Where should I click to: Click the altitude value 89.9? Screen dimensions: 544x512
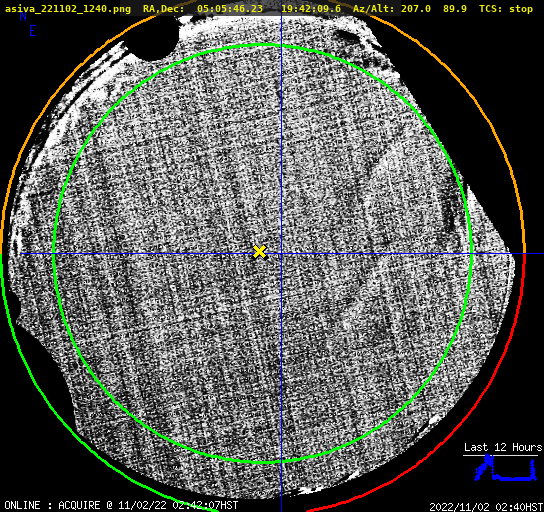(x=455, y=9)
